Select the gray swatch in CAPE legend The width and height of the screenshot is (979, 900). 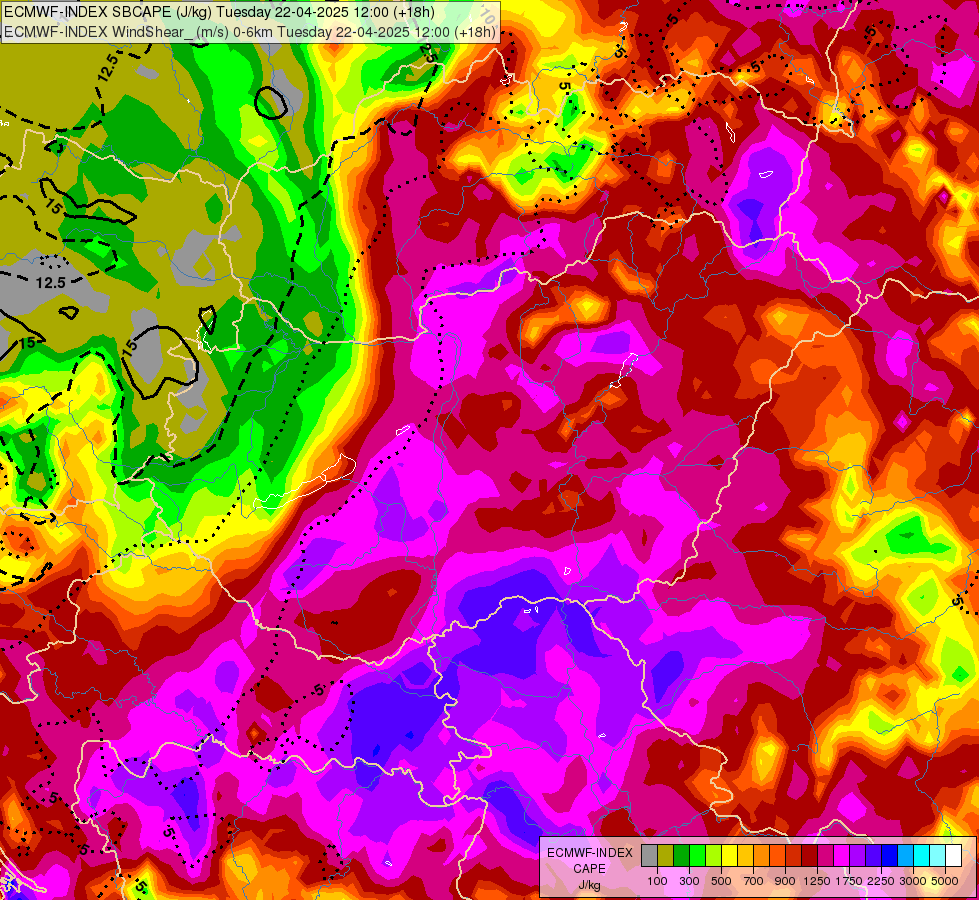coord(649,855)
